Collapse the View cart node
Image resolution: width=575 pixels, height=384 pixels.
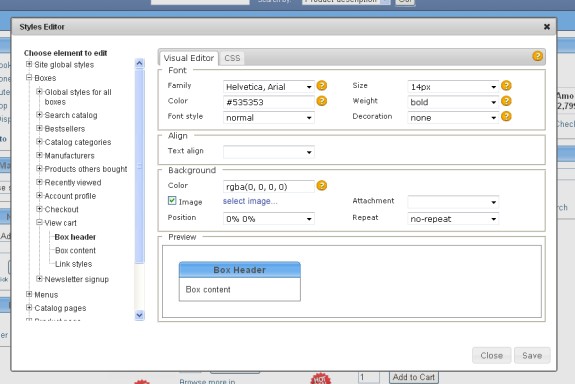coord(39,222)
